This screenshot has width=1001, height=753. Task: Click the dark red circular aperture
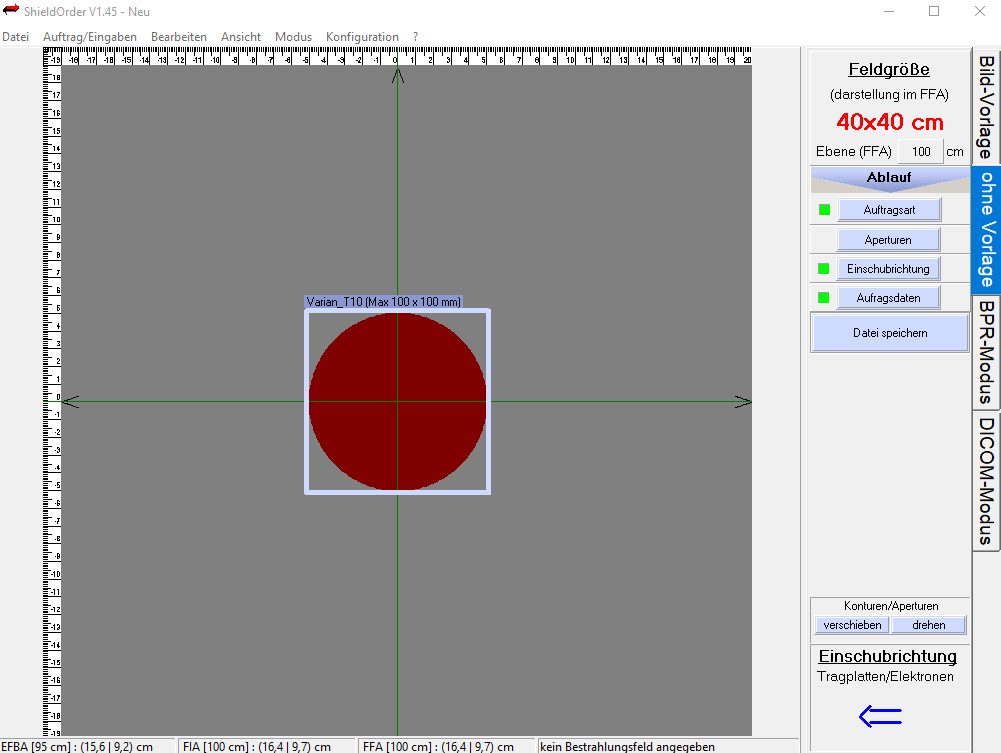coord(397,401)
